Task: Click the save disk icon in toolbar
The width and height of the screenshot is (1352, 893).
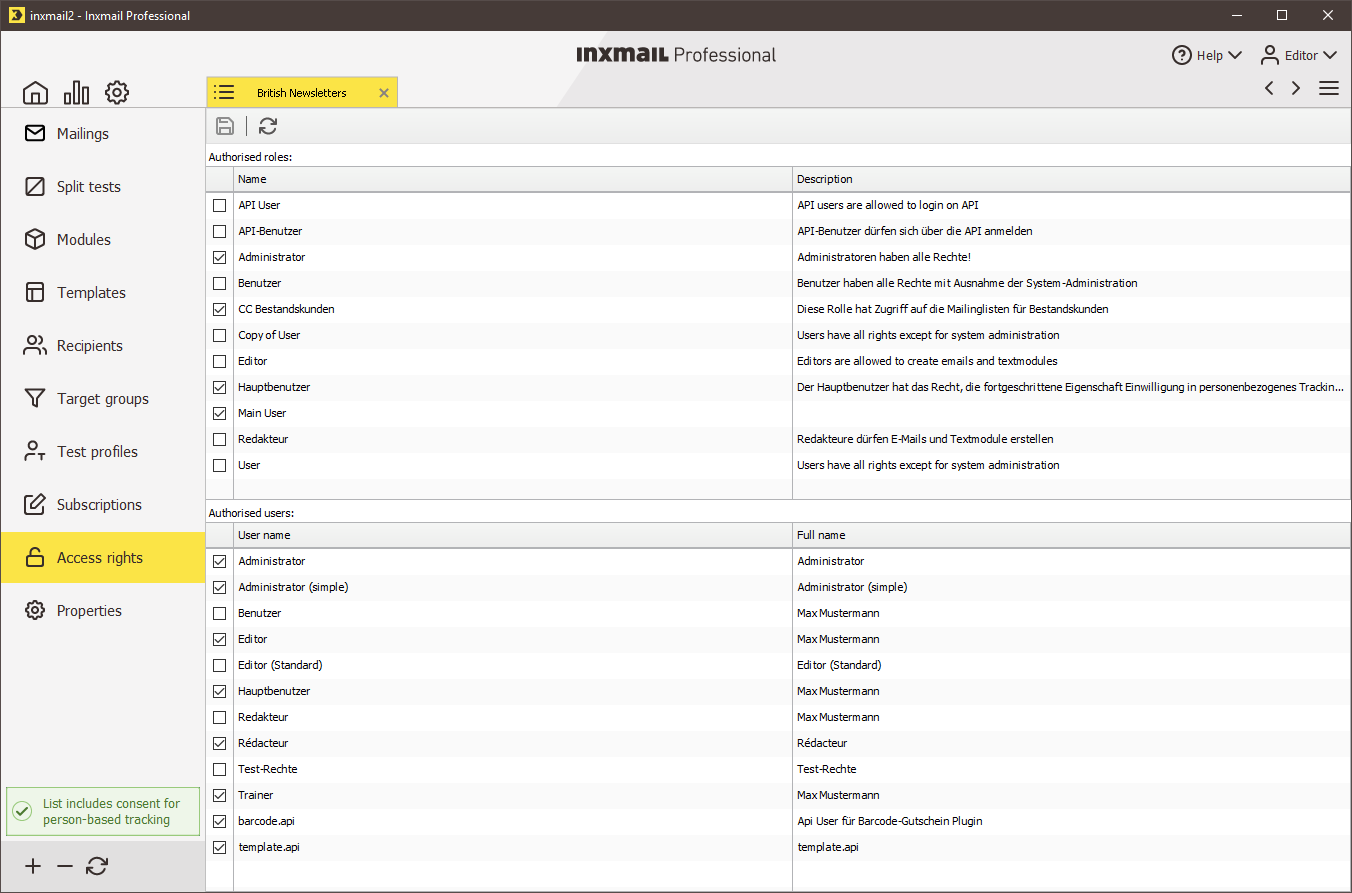Action: 225,126
